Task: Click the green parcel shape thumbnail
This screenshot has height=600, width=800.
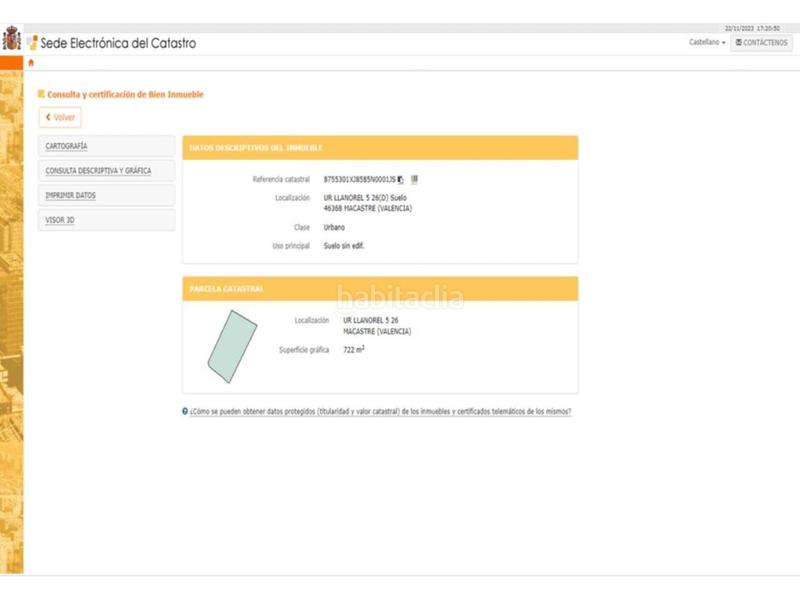Action: [232, 345]
